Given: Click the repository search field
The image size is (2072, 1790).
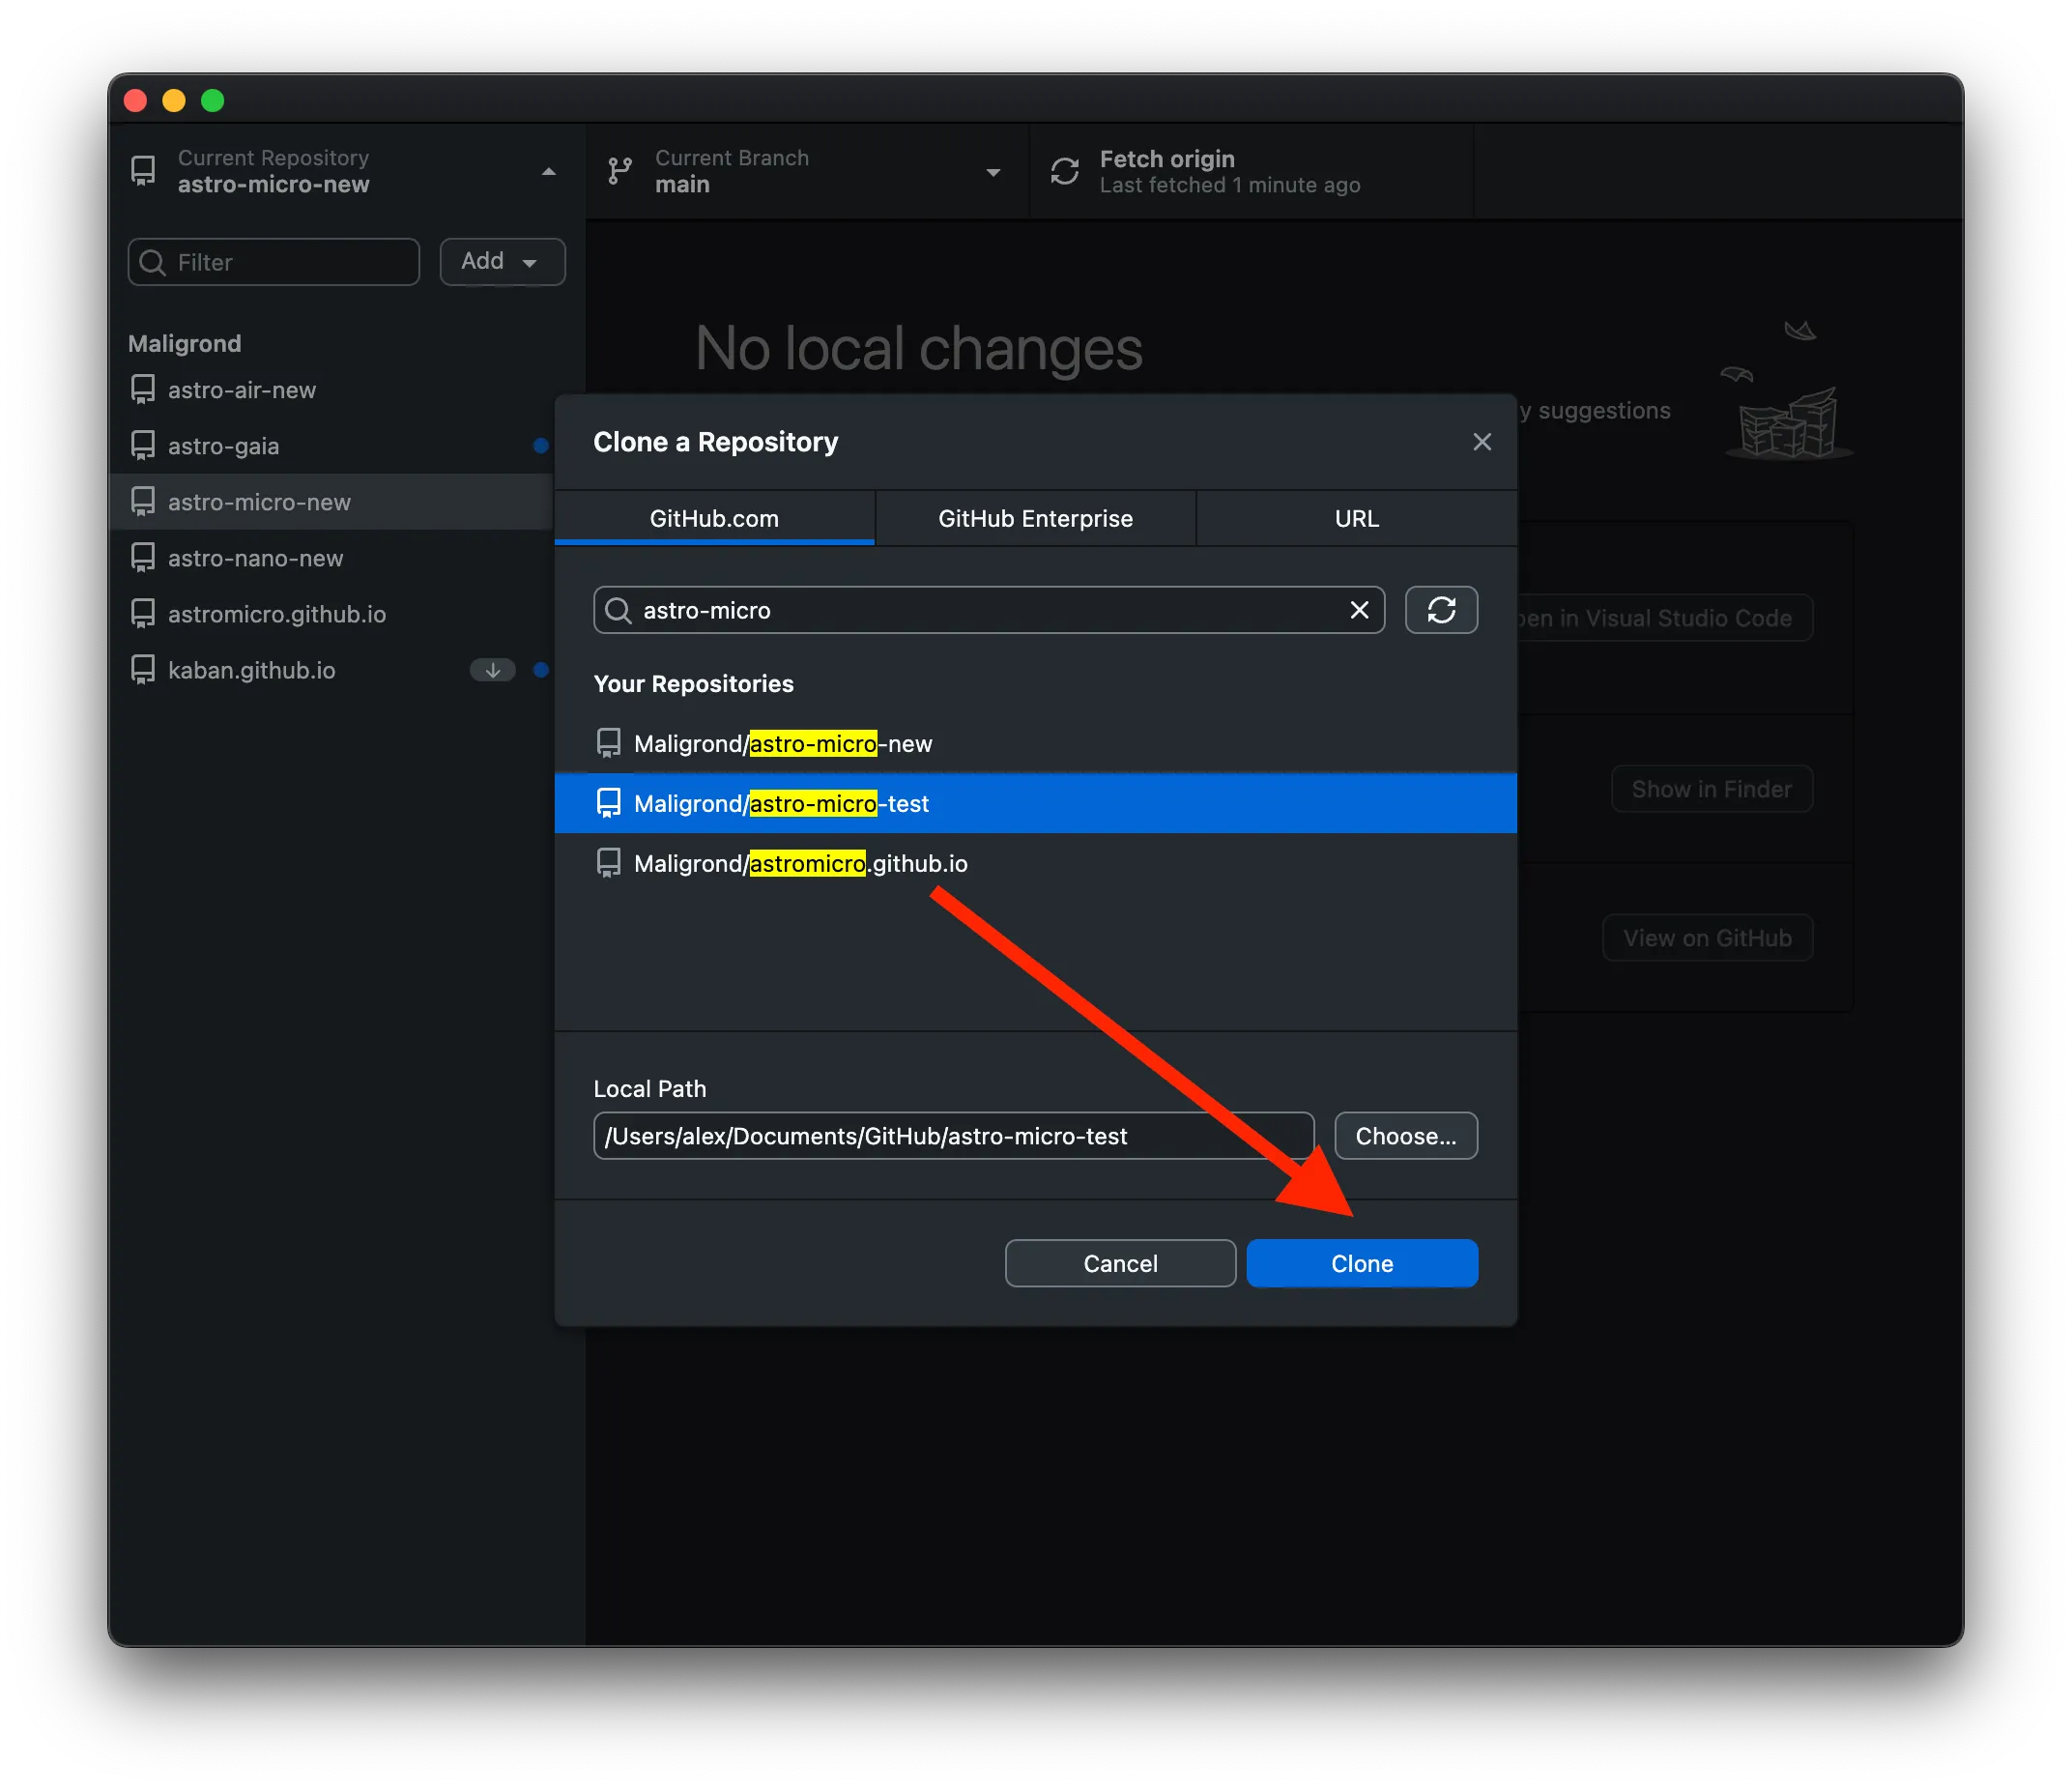Looking at the screenshot, I should 988,610.
